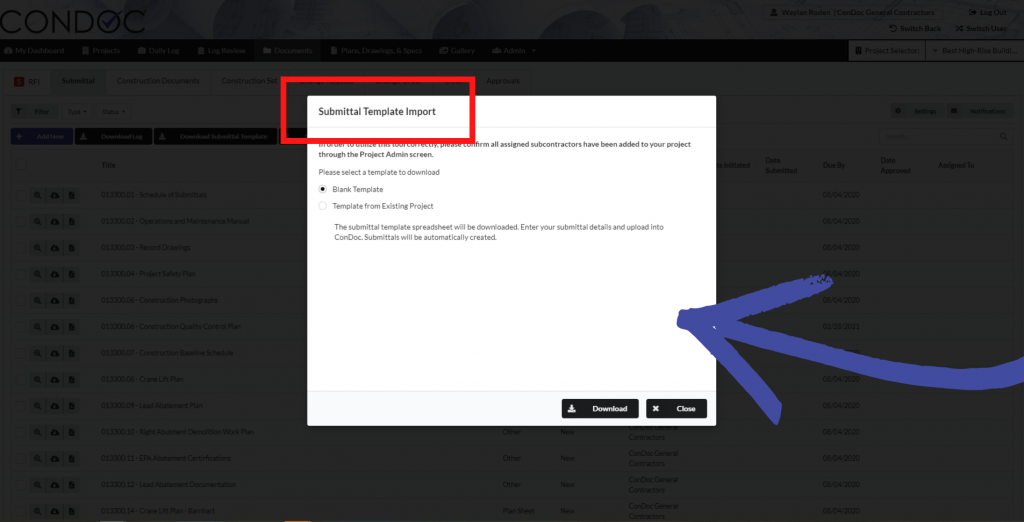Click the 02/28/2021 due date cell
The width and height of the screenshot is (1024, 522).
839,327
